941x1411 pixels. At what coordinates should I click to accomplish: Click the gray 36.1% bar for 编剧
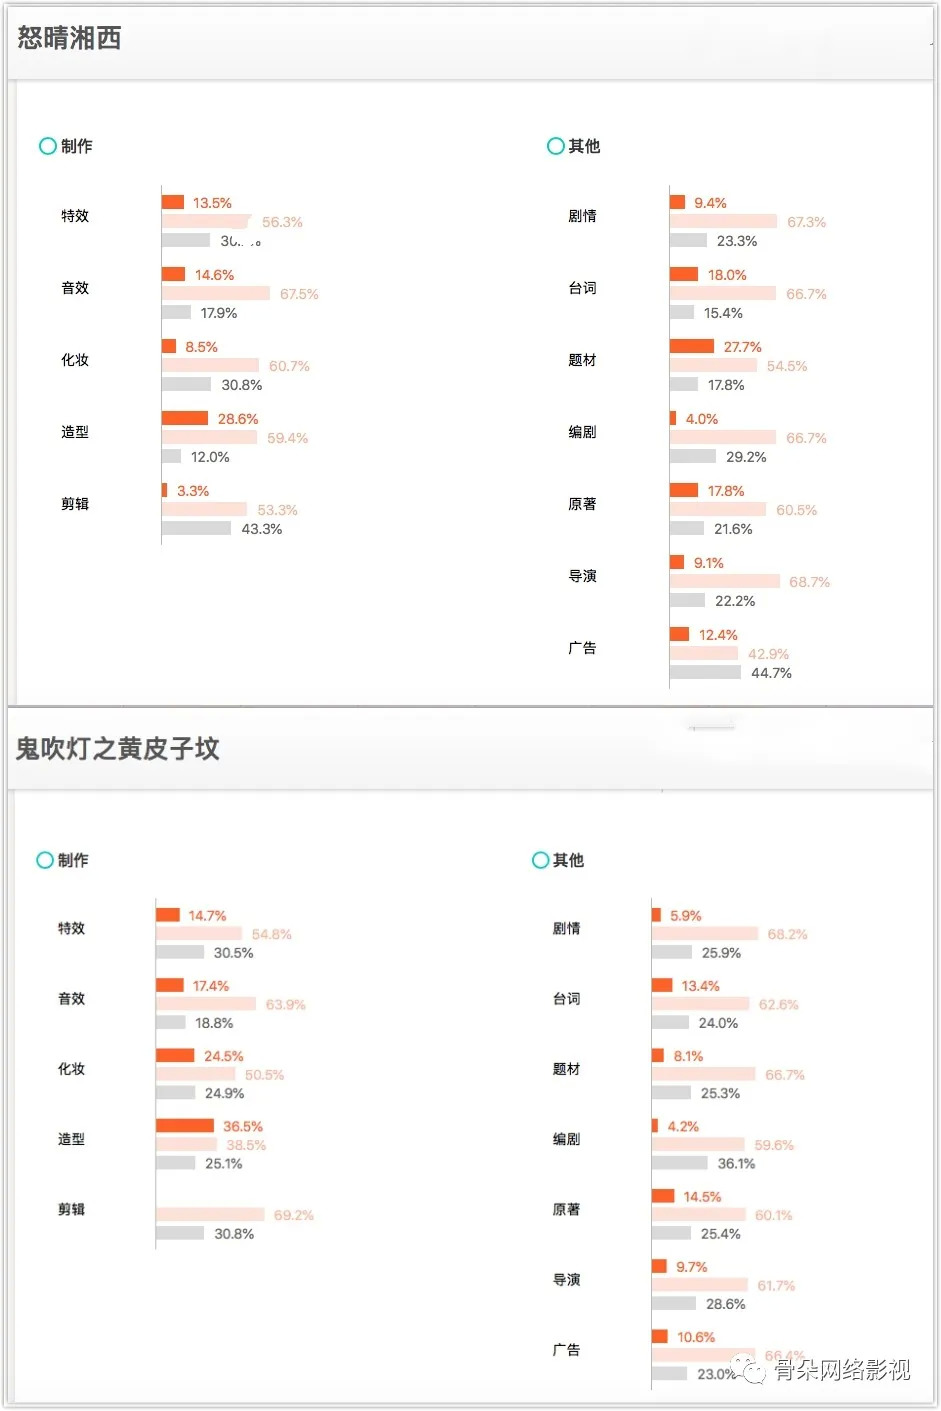click(680, 1163)
